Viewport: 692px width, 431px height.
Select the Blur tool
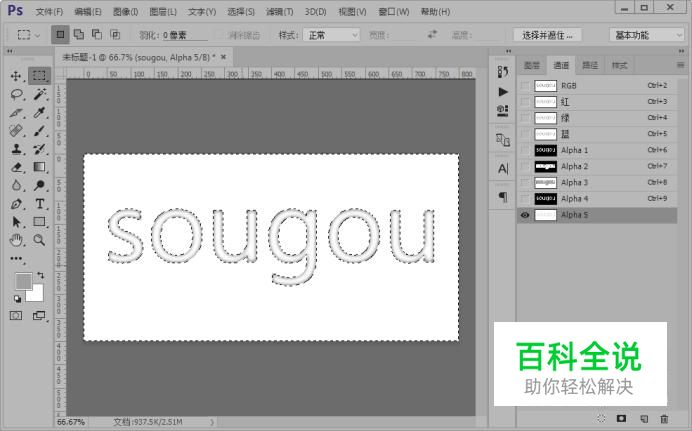pos(16,185)
